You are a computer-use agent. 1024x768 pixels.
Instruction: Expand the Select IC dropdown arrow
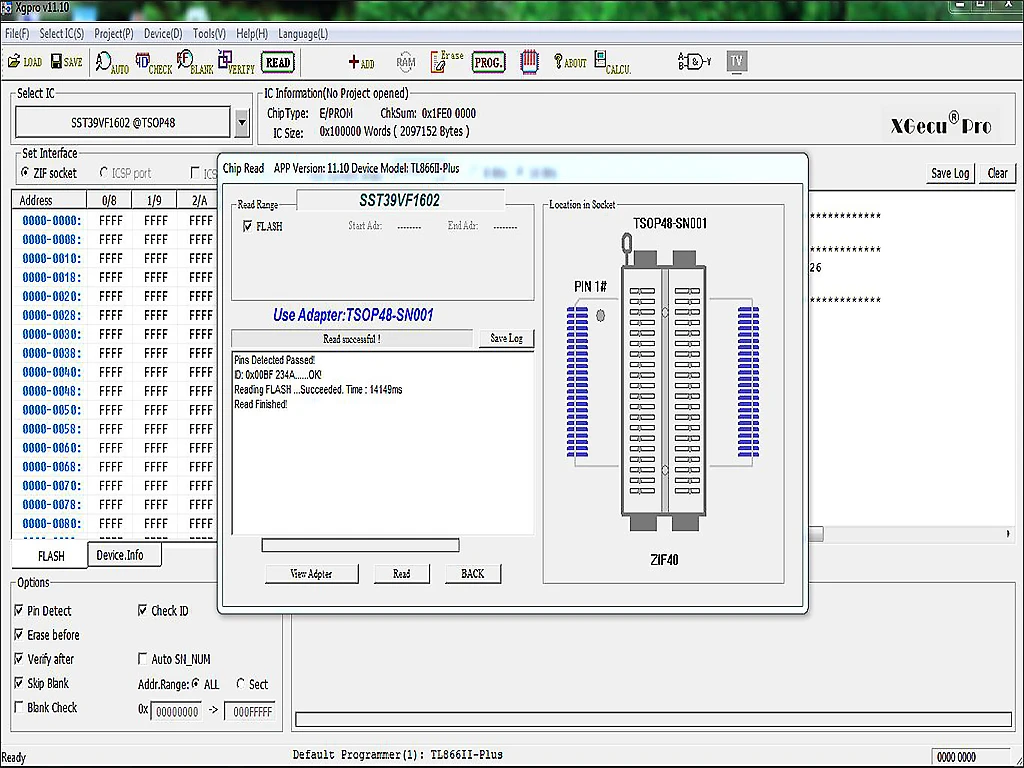click(241, 124)
